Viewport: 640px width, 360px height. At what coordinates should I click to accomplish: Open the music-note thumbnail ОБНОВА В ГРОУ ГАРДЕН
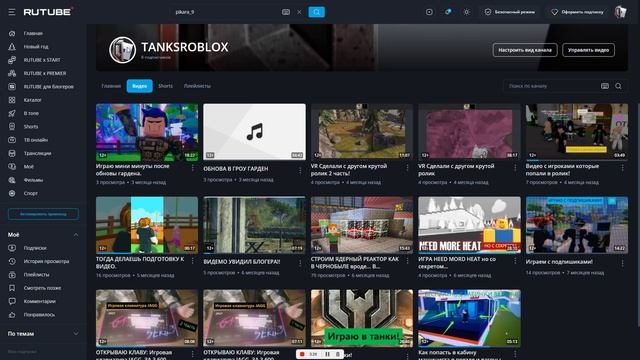click(x=254, y=132)
